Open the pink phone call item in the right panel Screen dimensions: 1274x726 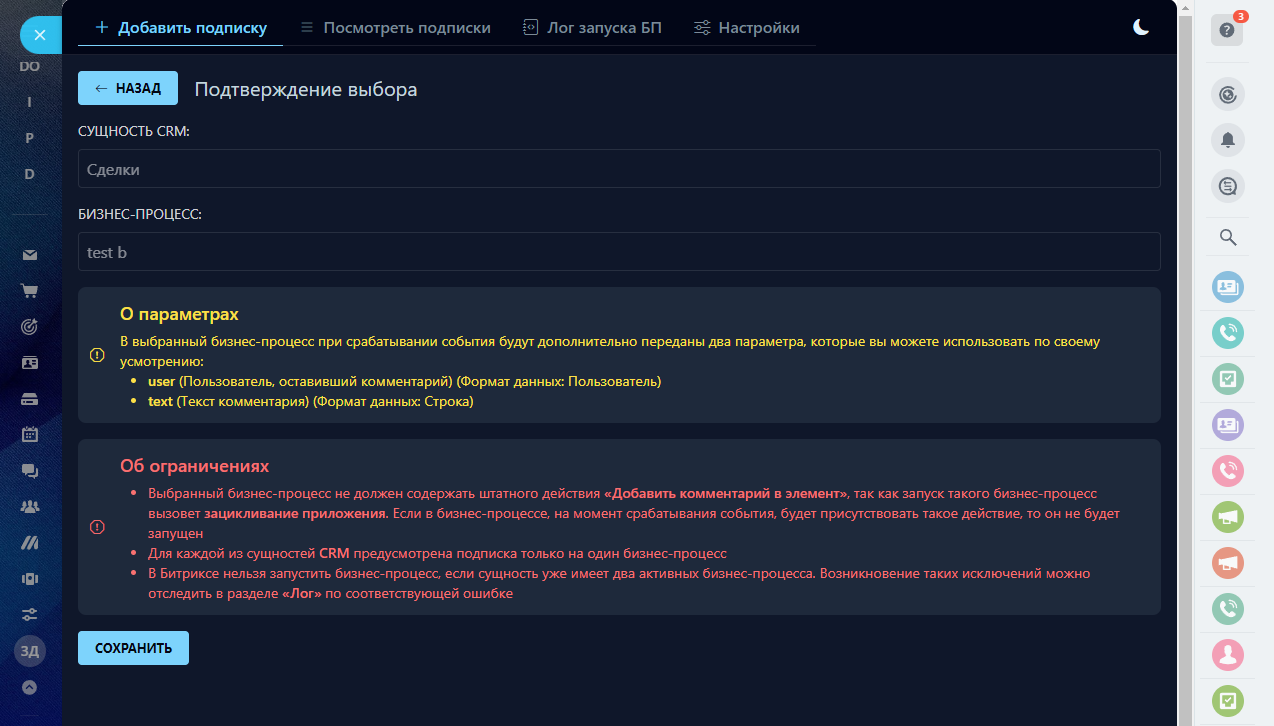[x=1227, y=471]
